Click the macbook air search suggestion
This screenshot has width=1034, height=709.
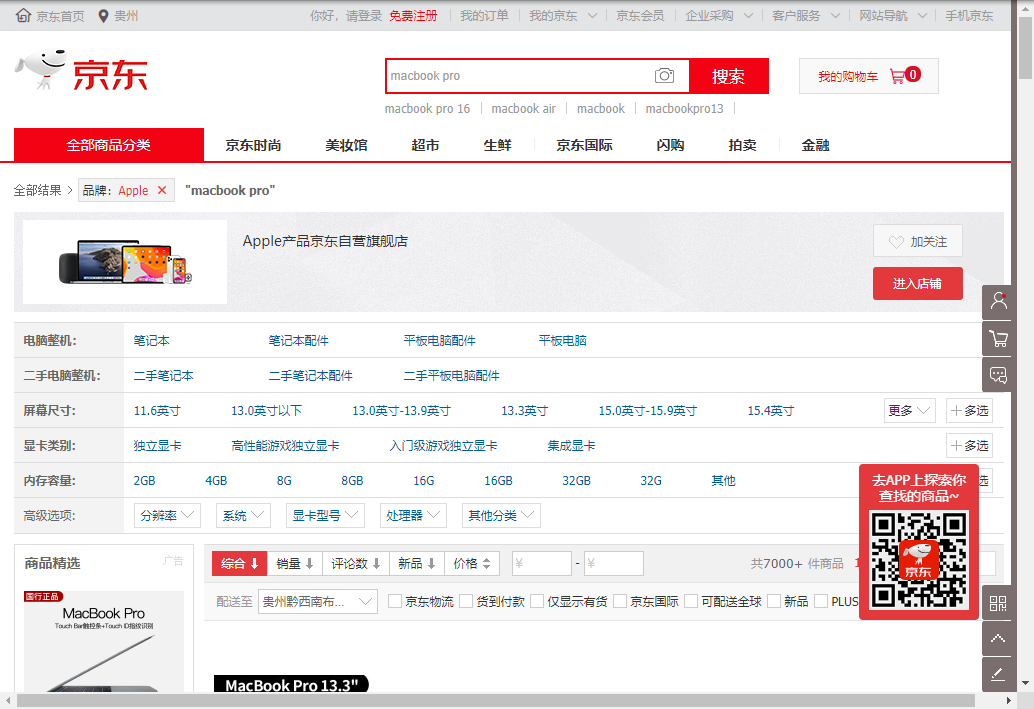pos(524,109)
